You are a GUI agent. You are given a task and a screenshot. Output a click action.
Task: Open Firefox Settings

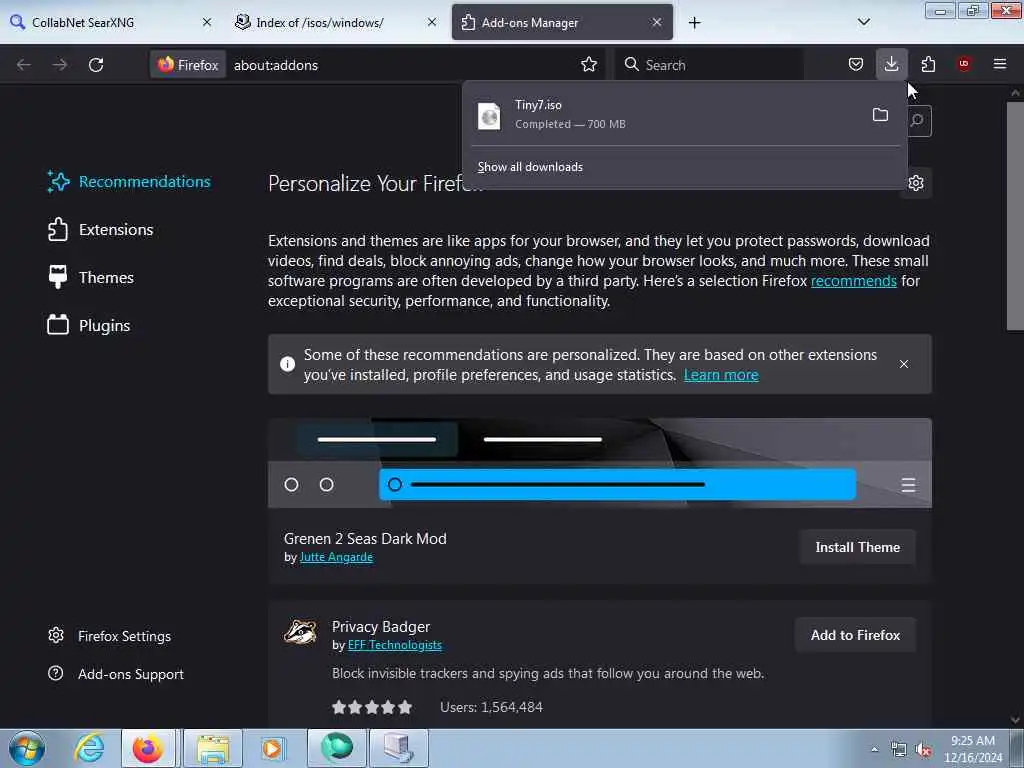point(110,636)
